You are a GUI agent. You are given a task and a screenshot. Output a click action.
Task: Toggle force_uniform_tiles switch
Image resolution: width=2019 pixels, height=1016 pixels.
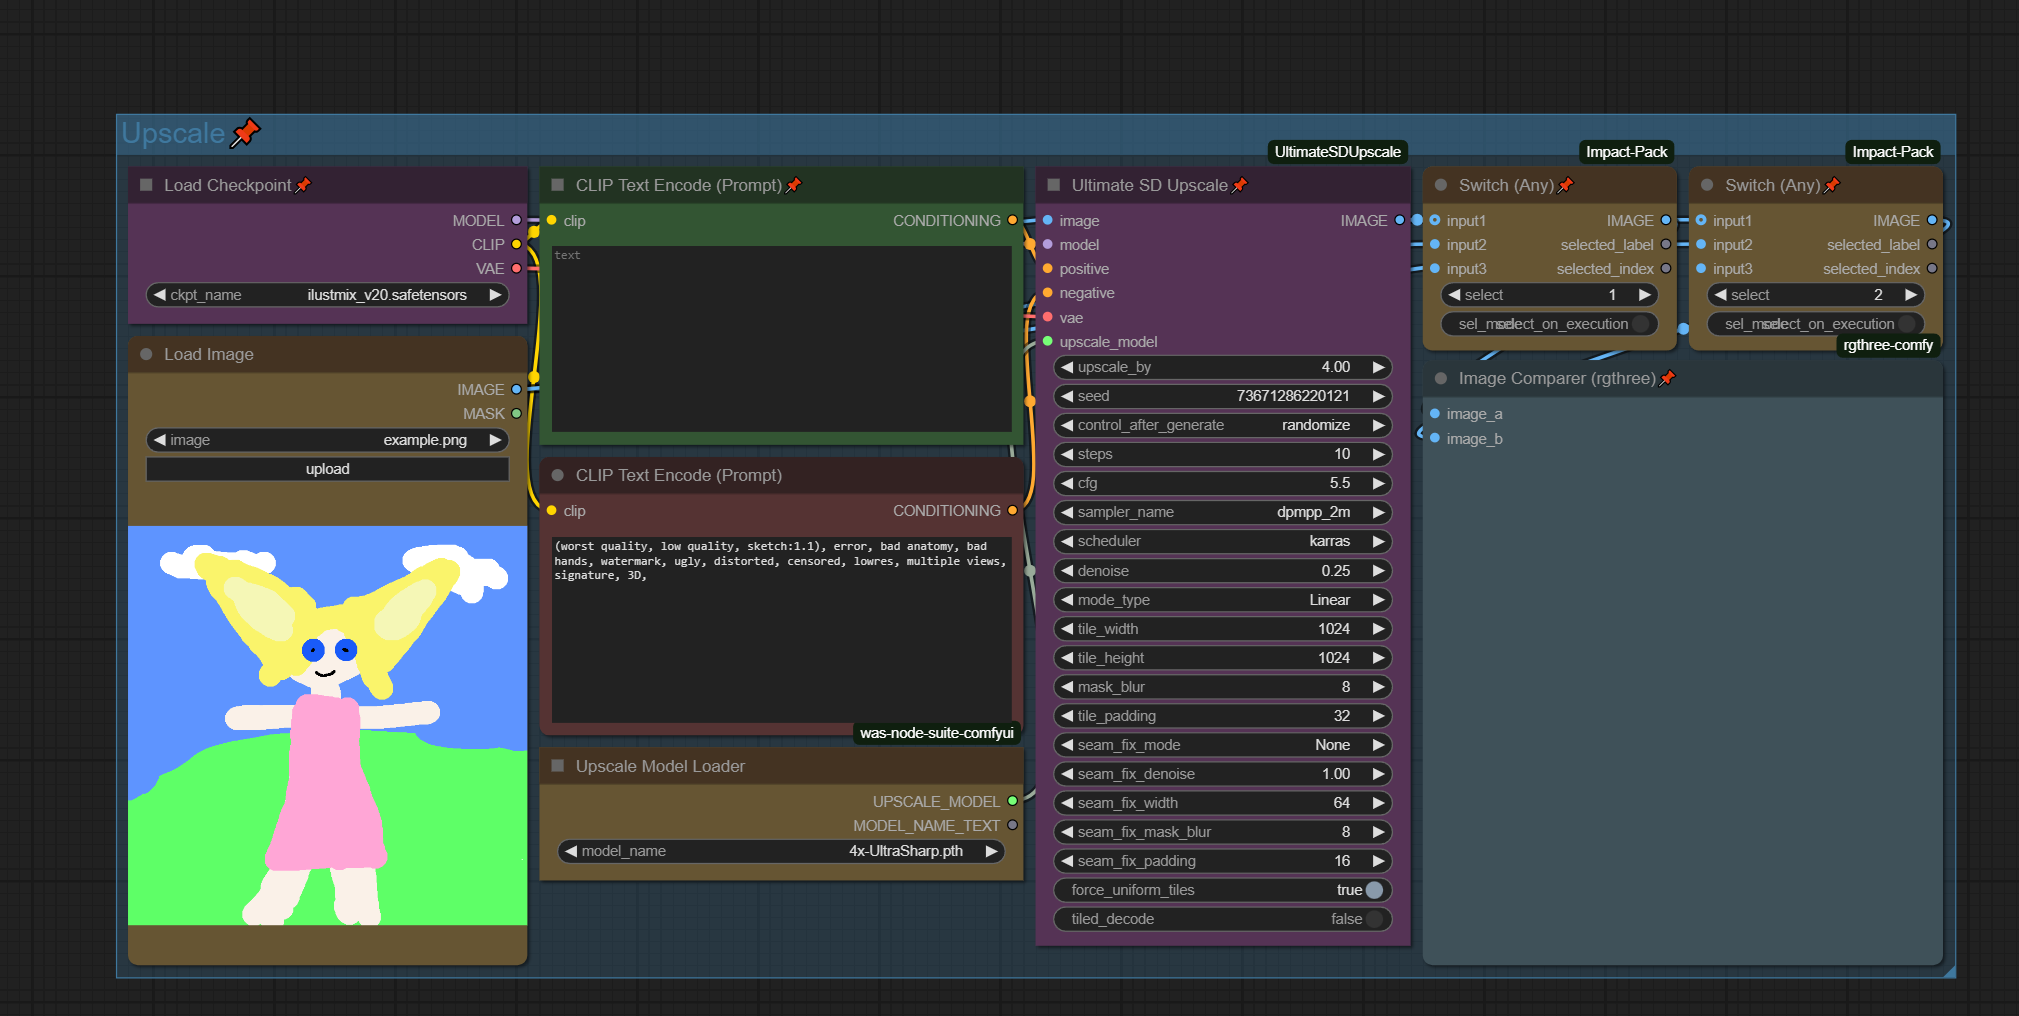pos(1374,890)
